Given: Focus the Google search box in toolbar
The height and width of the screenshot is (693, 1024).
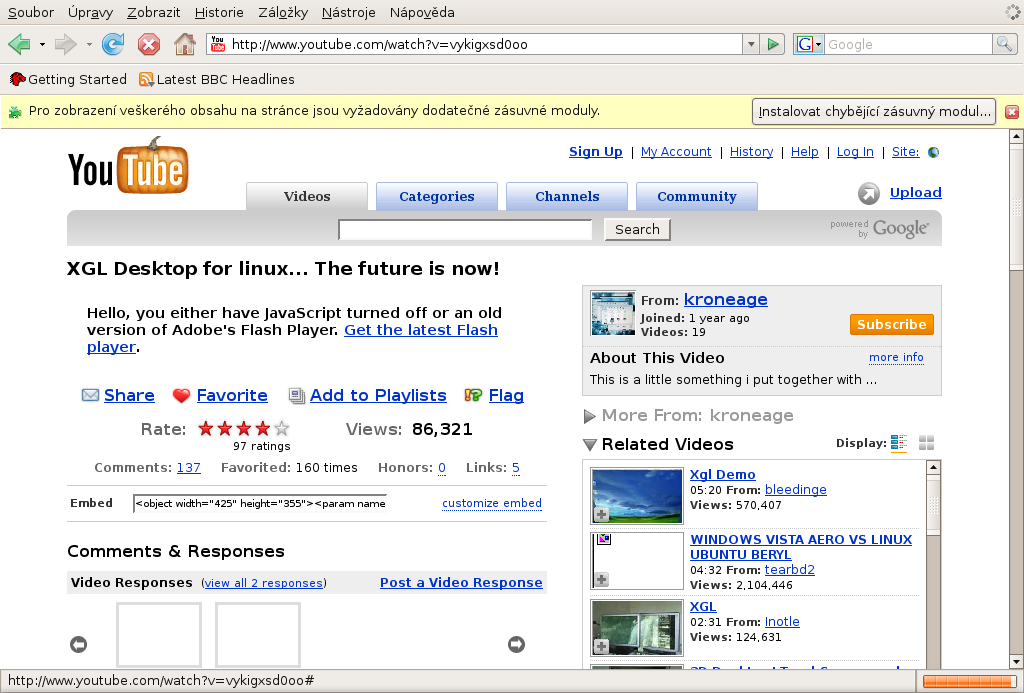Looking at the screenshot, I should point(908,44).
